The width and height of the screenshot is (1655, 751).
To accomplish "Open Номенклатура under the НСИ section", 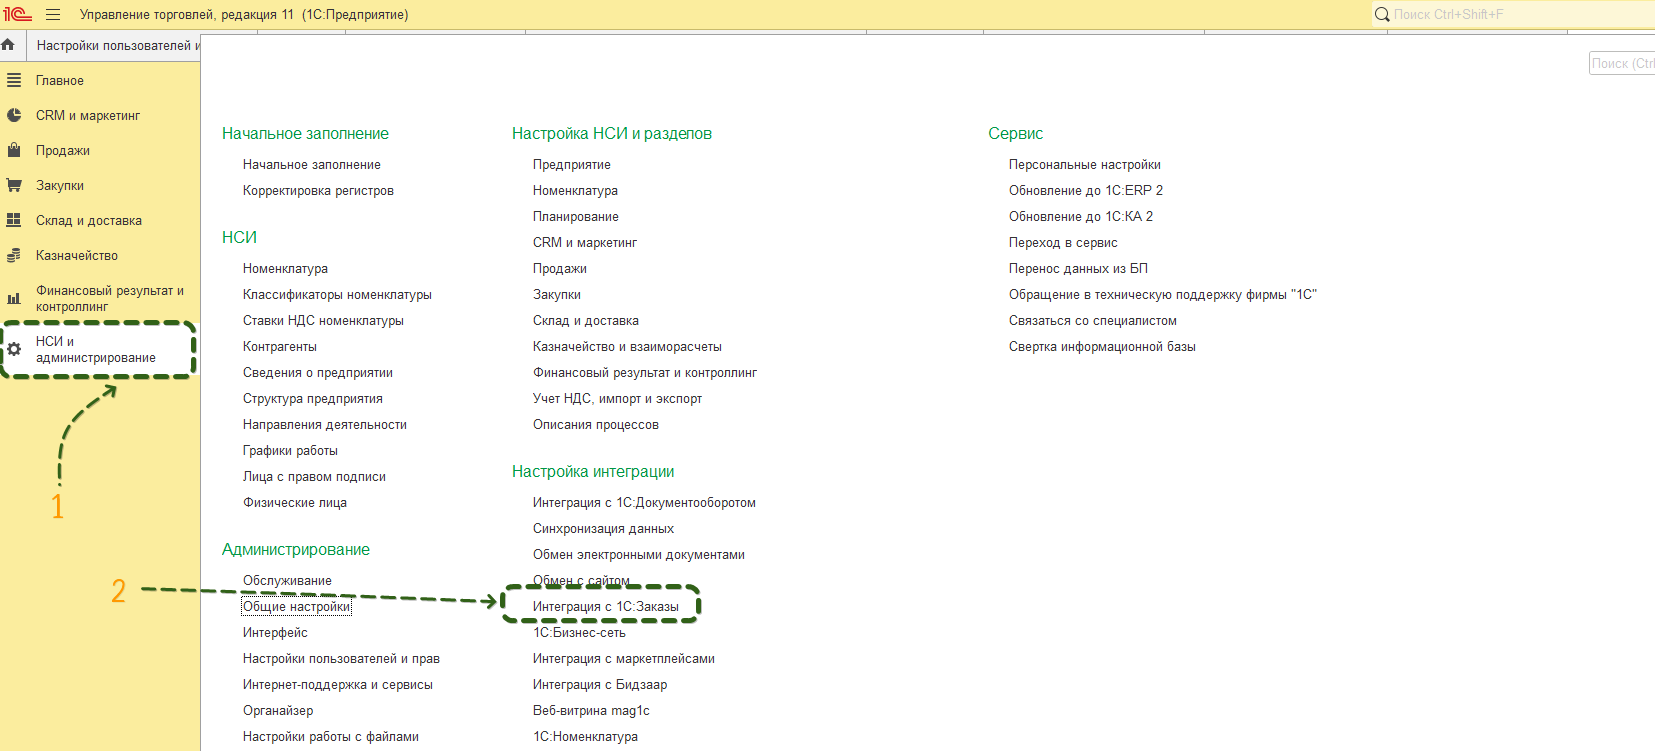I will (x=285, y=268).
